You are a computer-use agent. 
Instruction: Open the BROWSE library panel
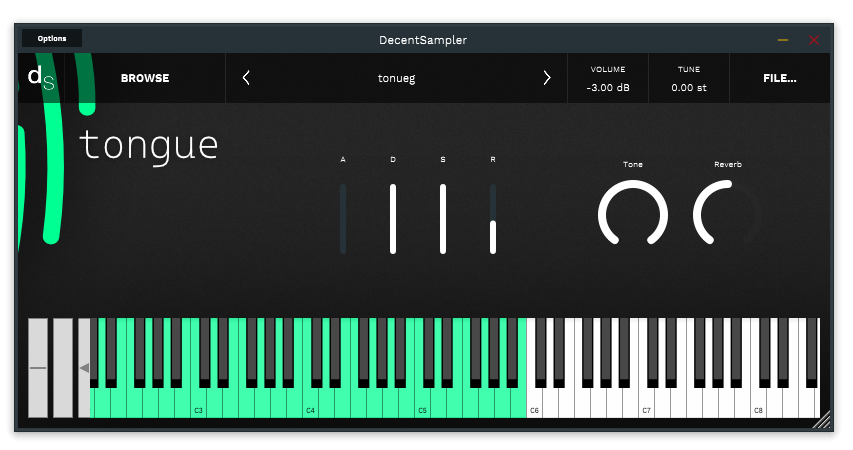click(145, 78)
